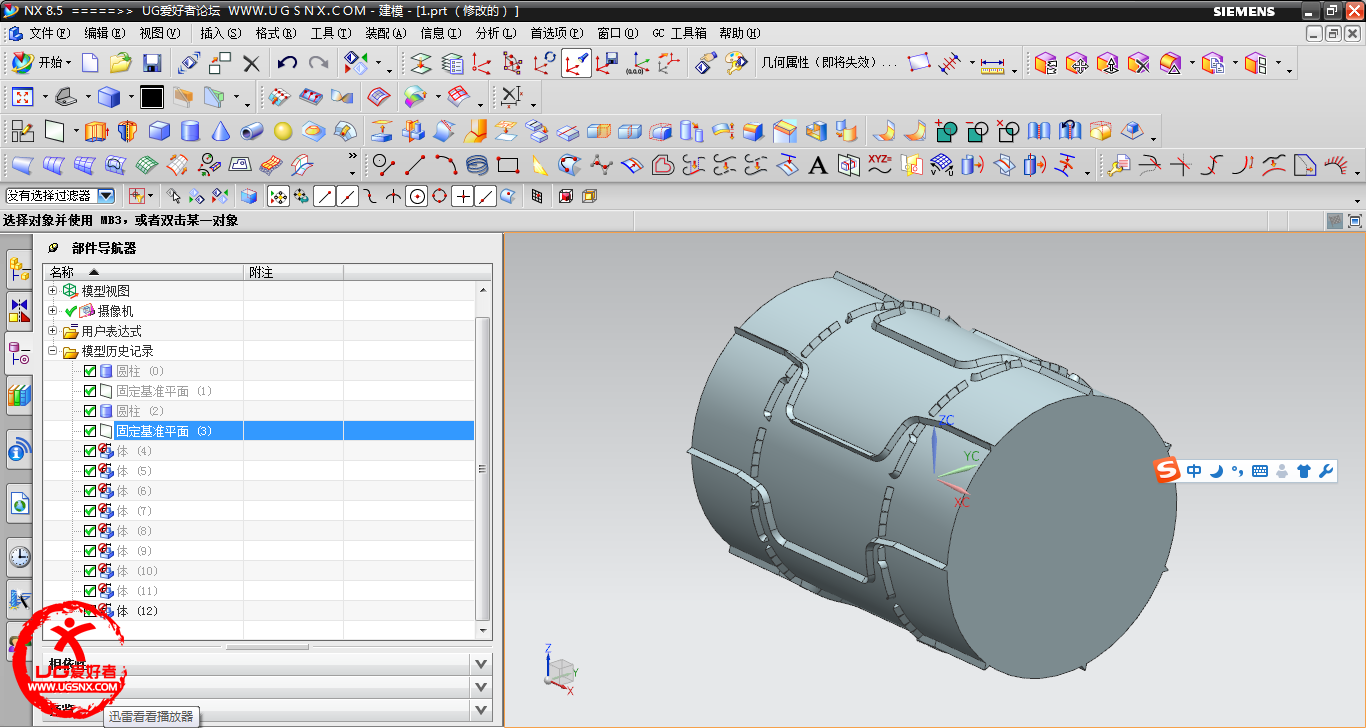The width and height of the screenshot is (1366, 728).
Task: Open the Reuse Library books sidebar tab
Action: coord(19,395)
